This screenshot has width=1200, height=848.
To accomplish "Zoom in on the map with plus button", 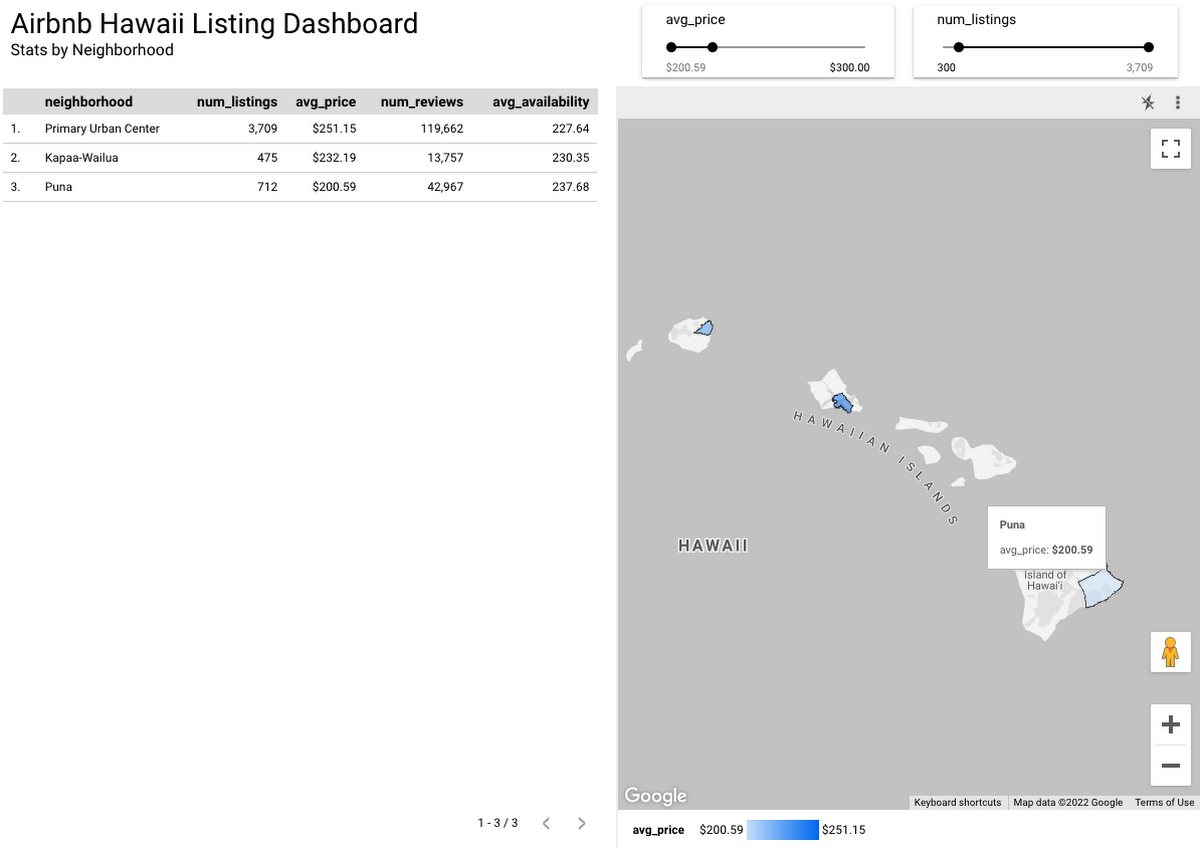I will click(x=1171, y=724).
